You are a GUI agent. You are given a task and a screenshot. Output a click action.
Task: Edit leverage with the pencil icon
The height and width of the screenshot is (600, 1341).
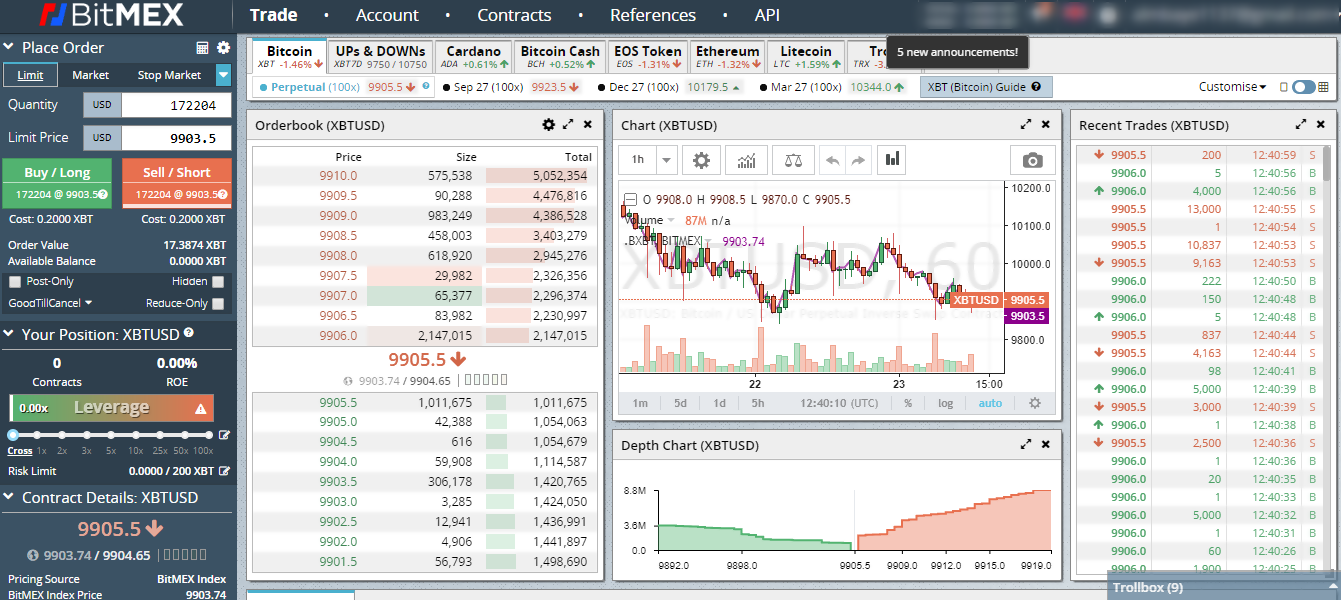click(224, 435)
